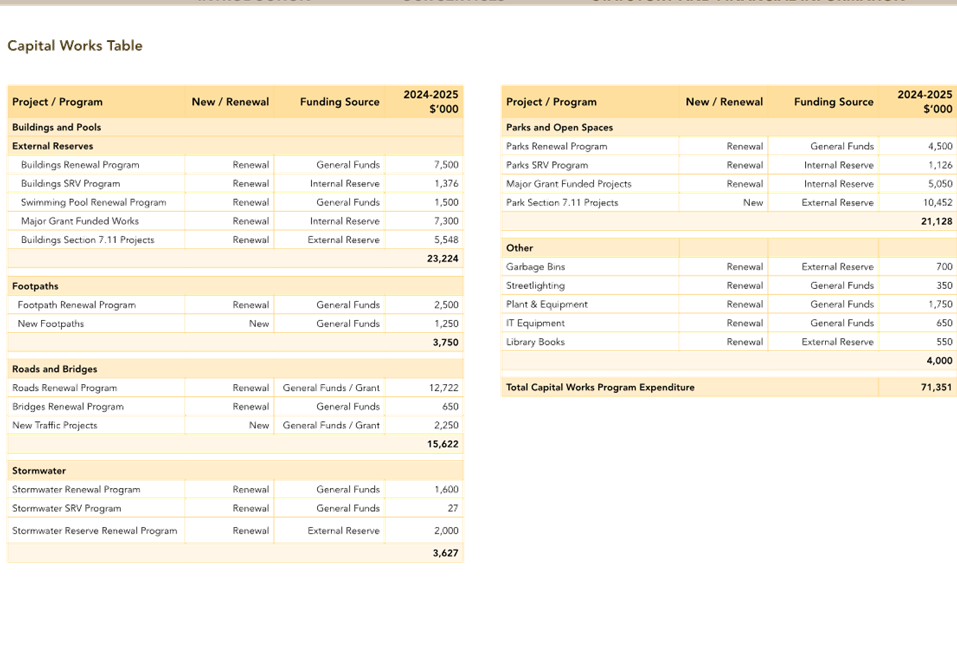Viewport: 957px width, 661px height.
Task: Click the Parks Renewal Program amount 4,500
Action: click(x=940, y=146)
